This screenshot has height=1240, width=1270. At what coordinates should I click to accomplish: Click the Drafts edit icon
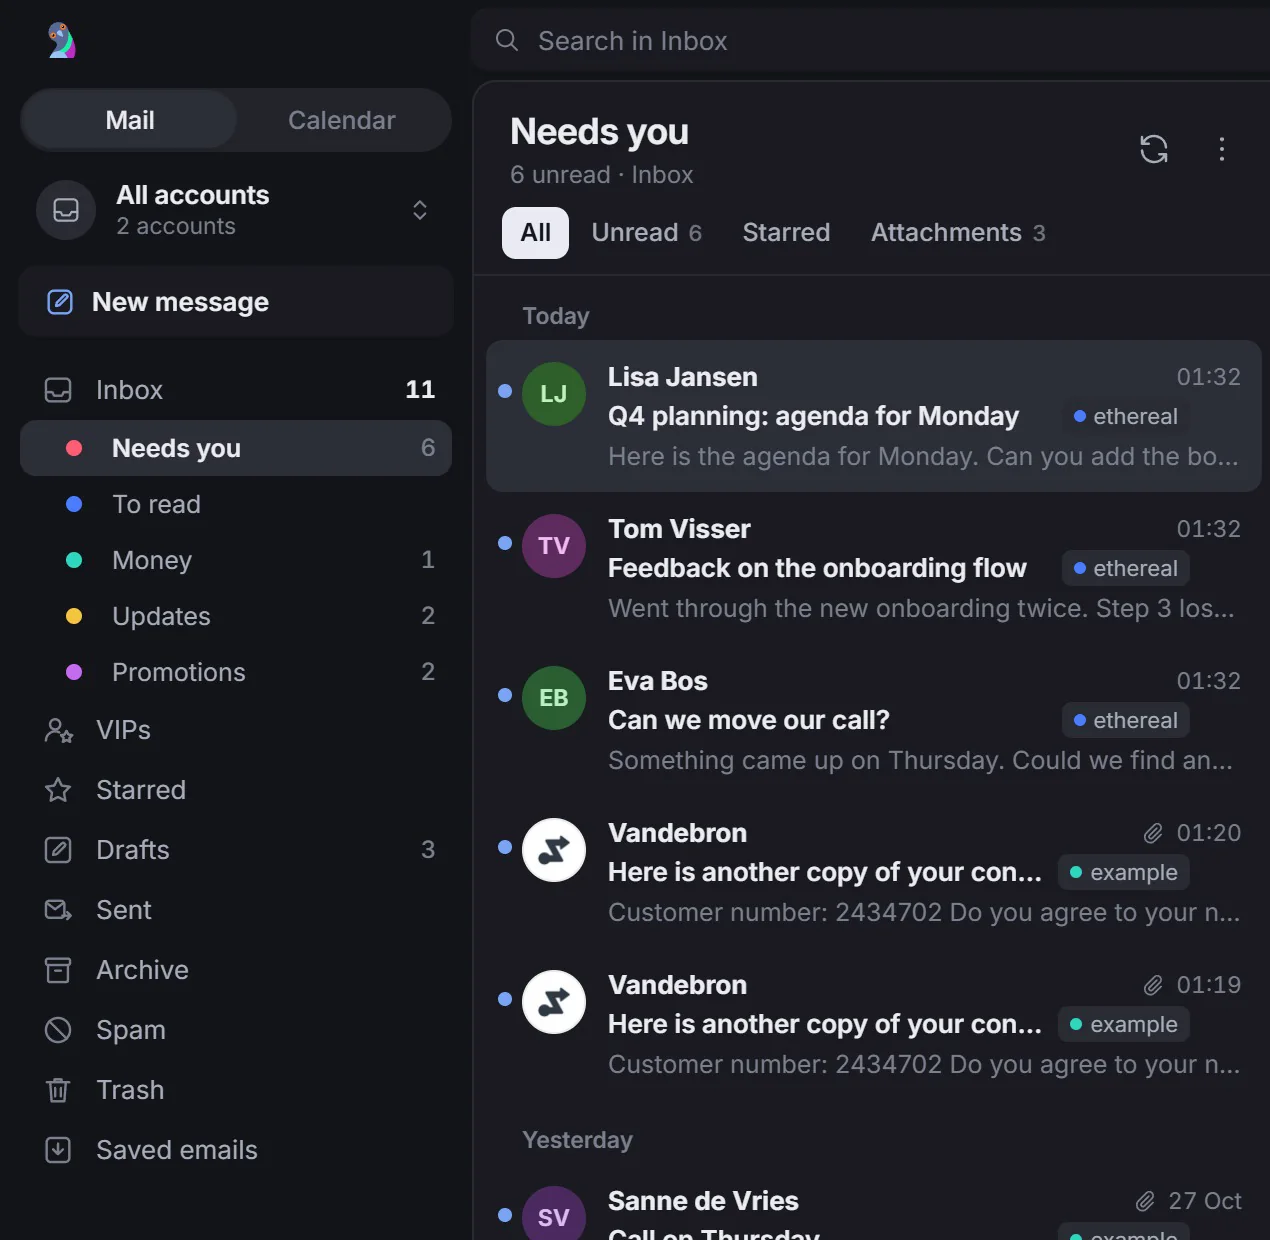[x=58, y=850]
